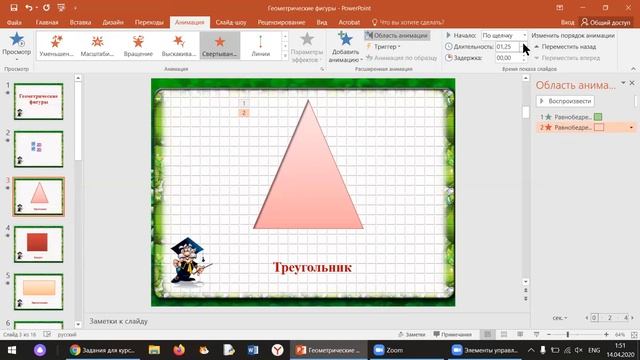Open the Файл menu tab

[x=14, y=22]
